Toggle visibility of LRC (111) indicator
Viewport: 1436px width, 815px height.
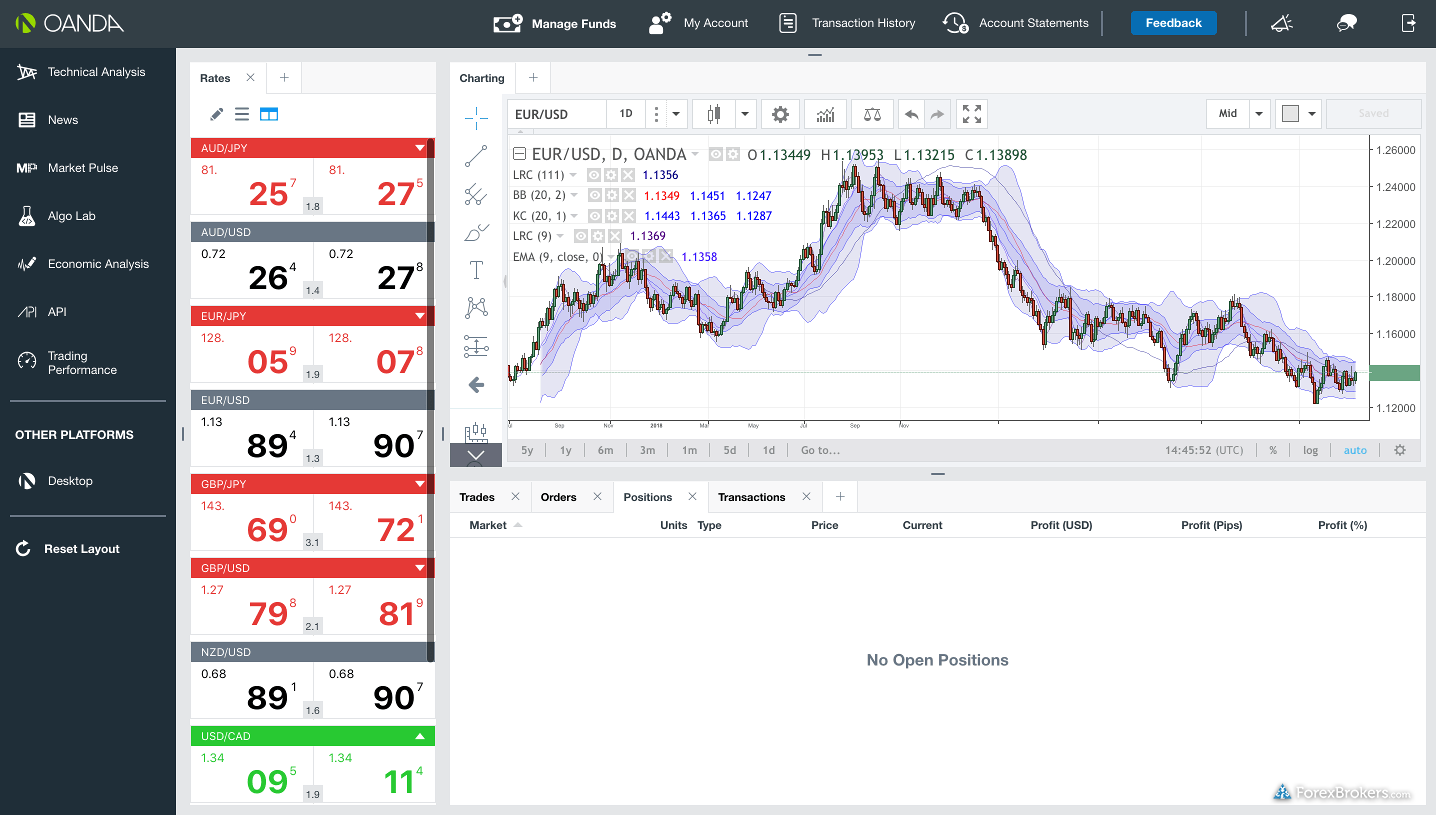594,175
